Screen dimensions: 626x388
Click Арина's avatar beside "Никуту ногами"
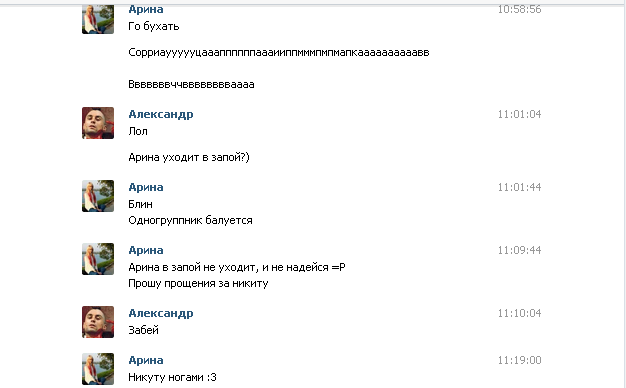pyautogui.click(x=98, y=369)
